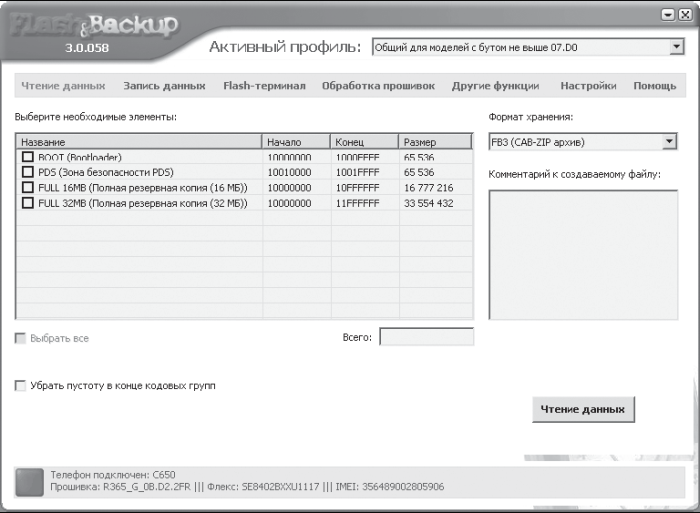Tick the BOOT (Bootloader) checkbox
700x513 pixels.
click(28, 157)
